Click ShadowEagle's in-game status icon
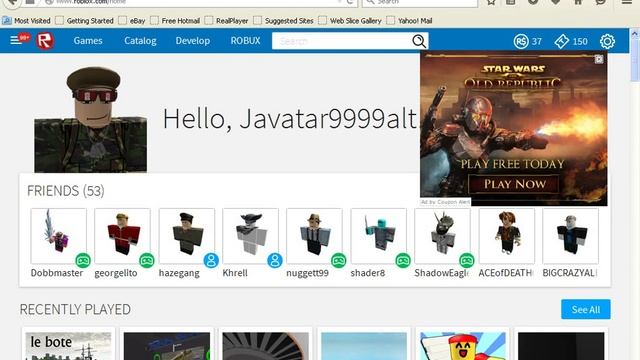The height and width of the screenshot is (360, 640). click(x=467, y=260)
